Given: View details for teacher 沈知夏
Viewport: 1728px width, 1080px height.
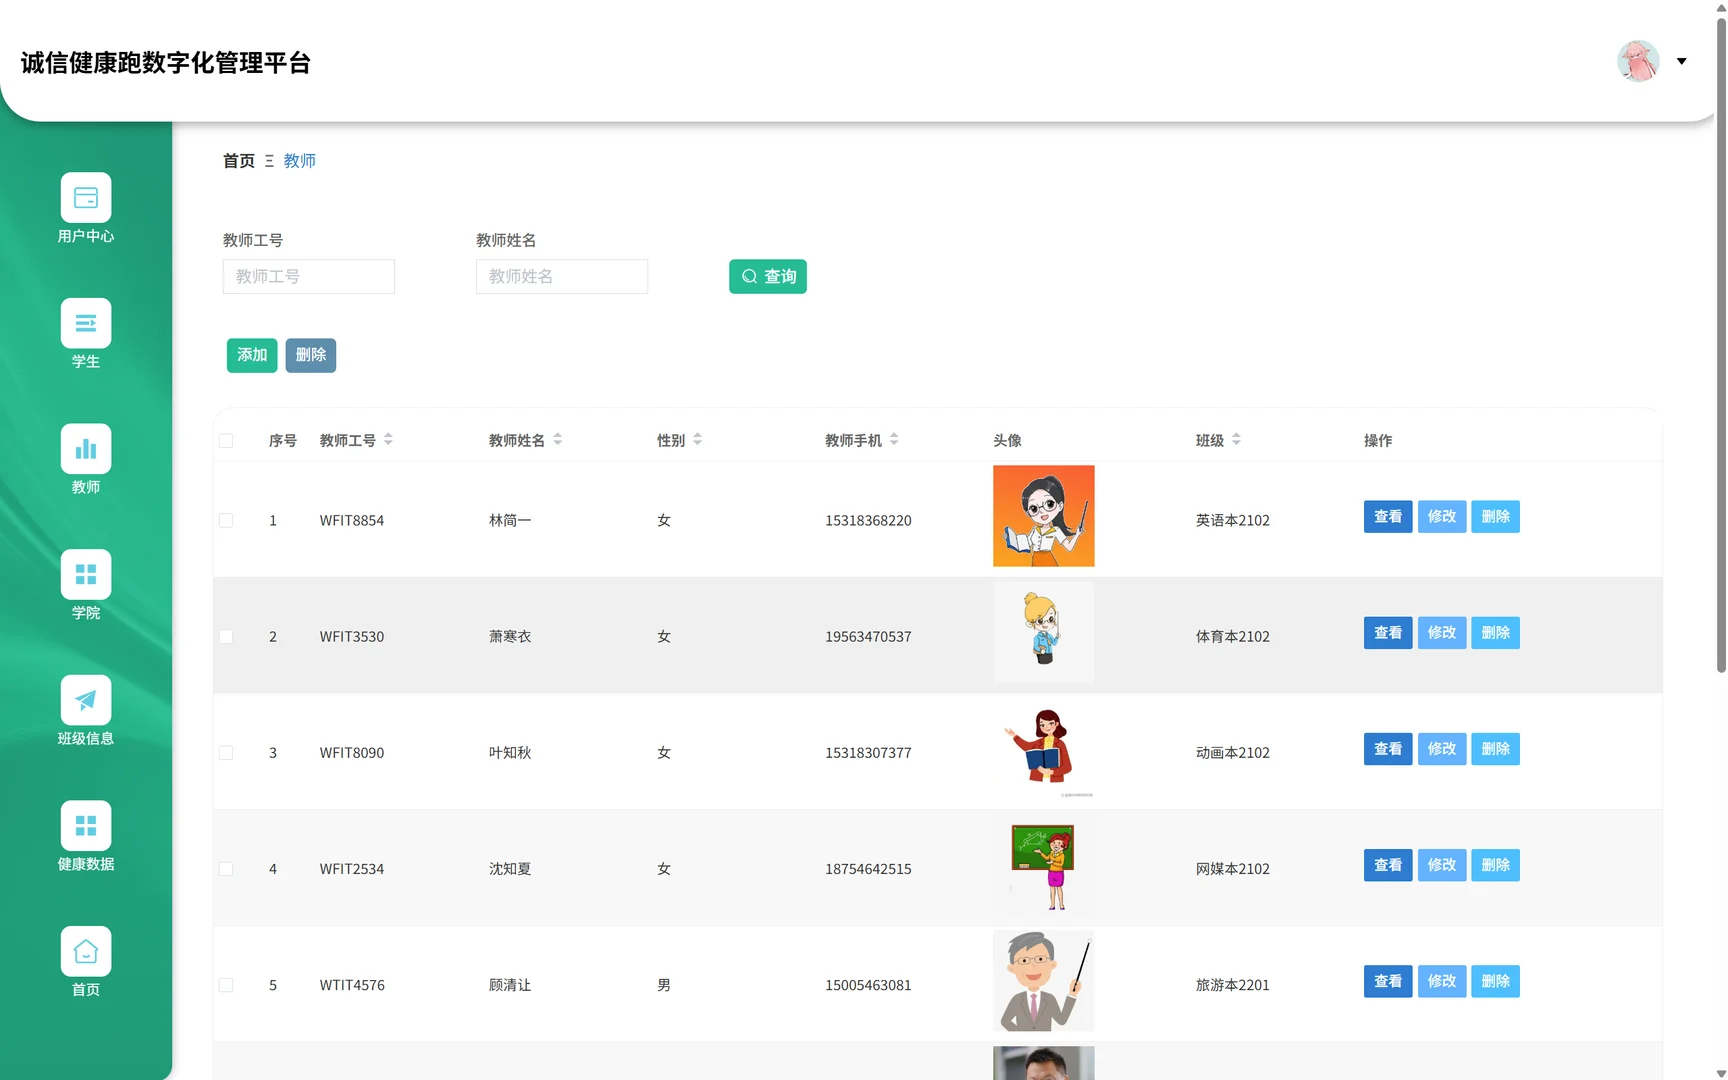Looking at the screenshot, I should click(1388, 865).
